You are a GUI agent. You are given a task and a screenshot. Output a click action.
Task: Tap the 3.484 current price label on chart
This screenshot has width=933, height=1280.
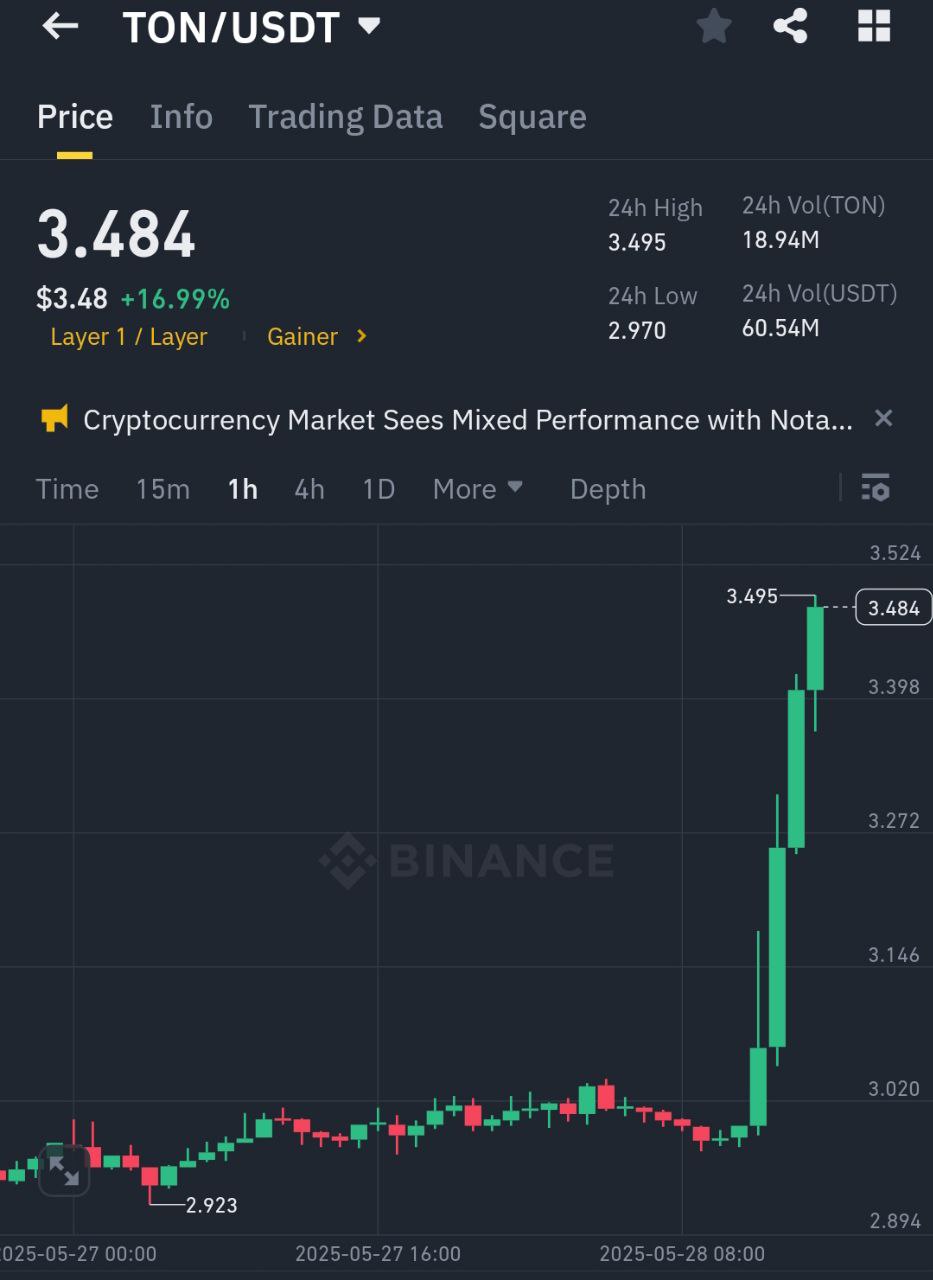893,608
